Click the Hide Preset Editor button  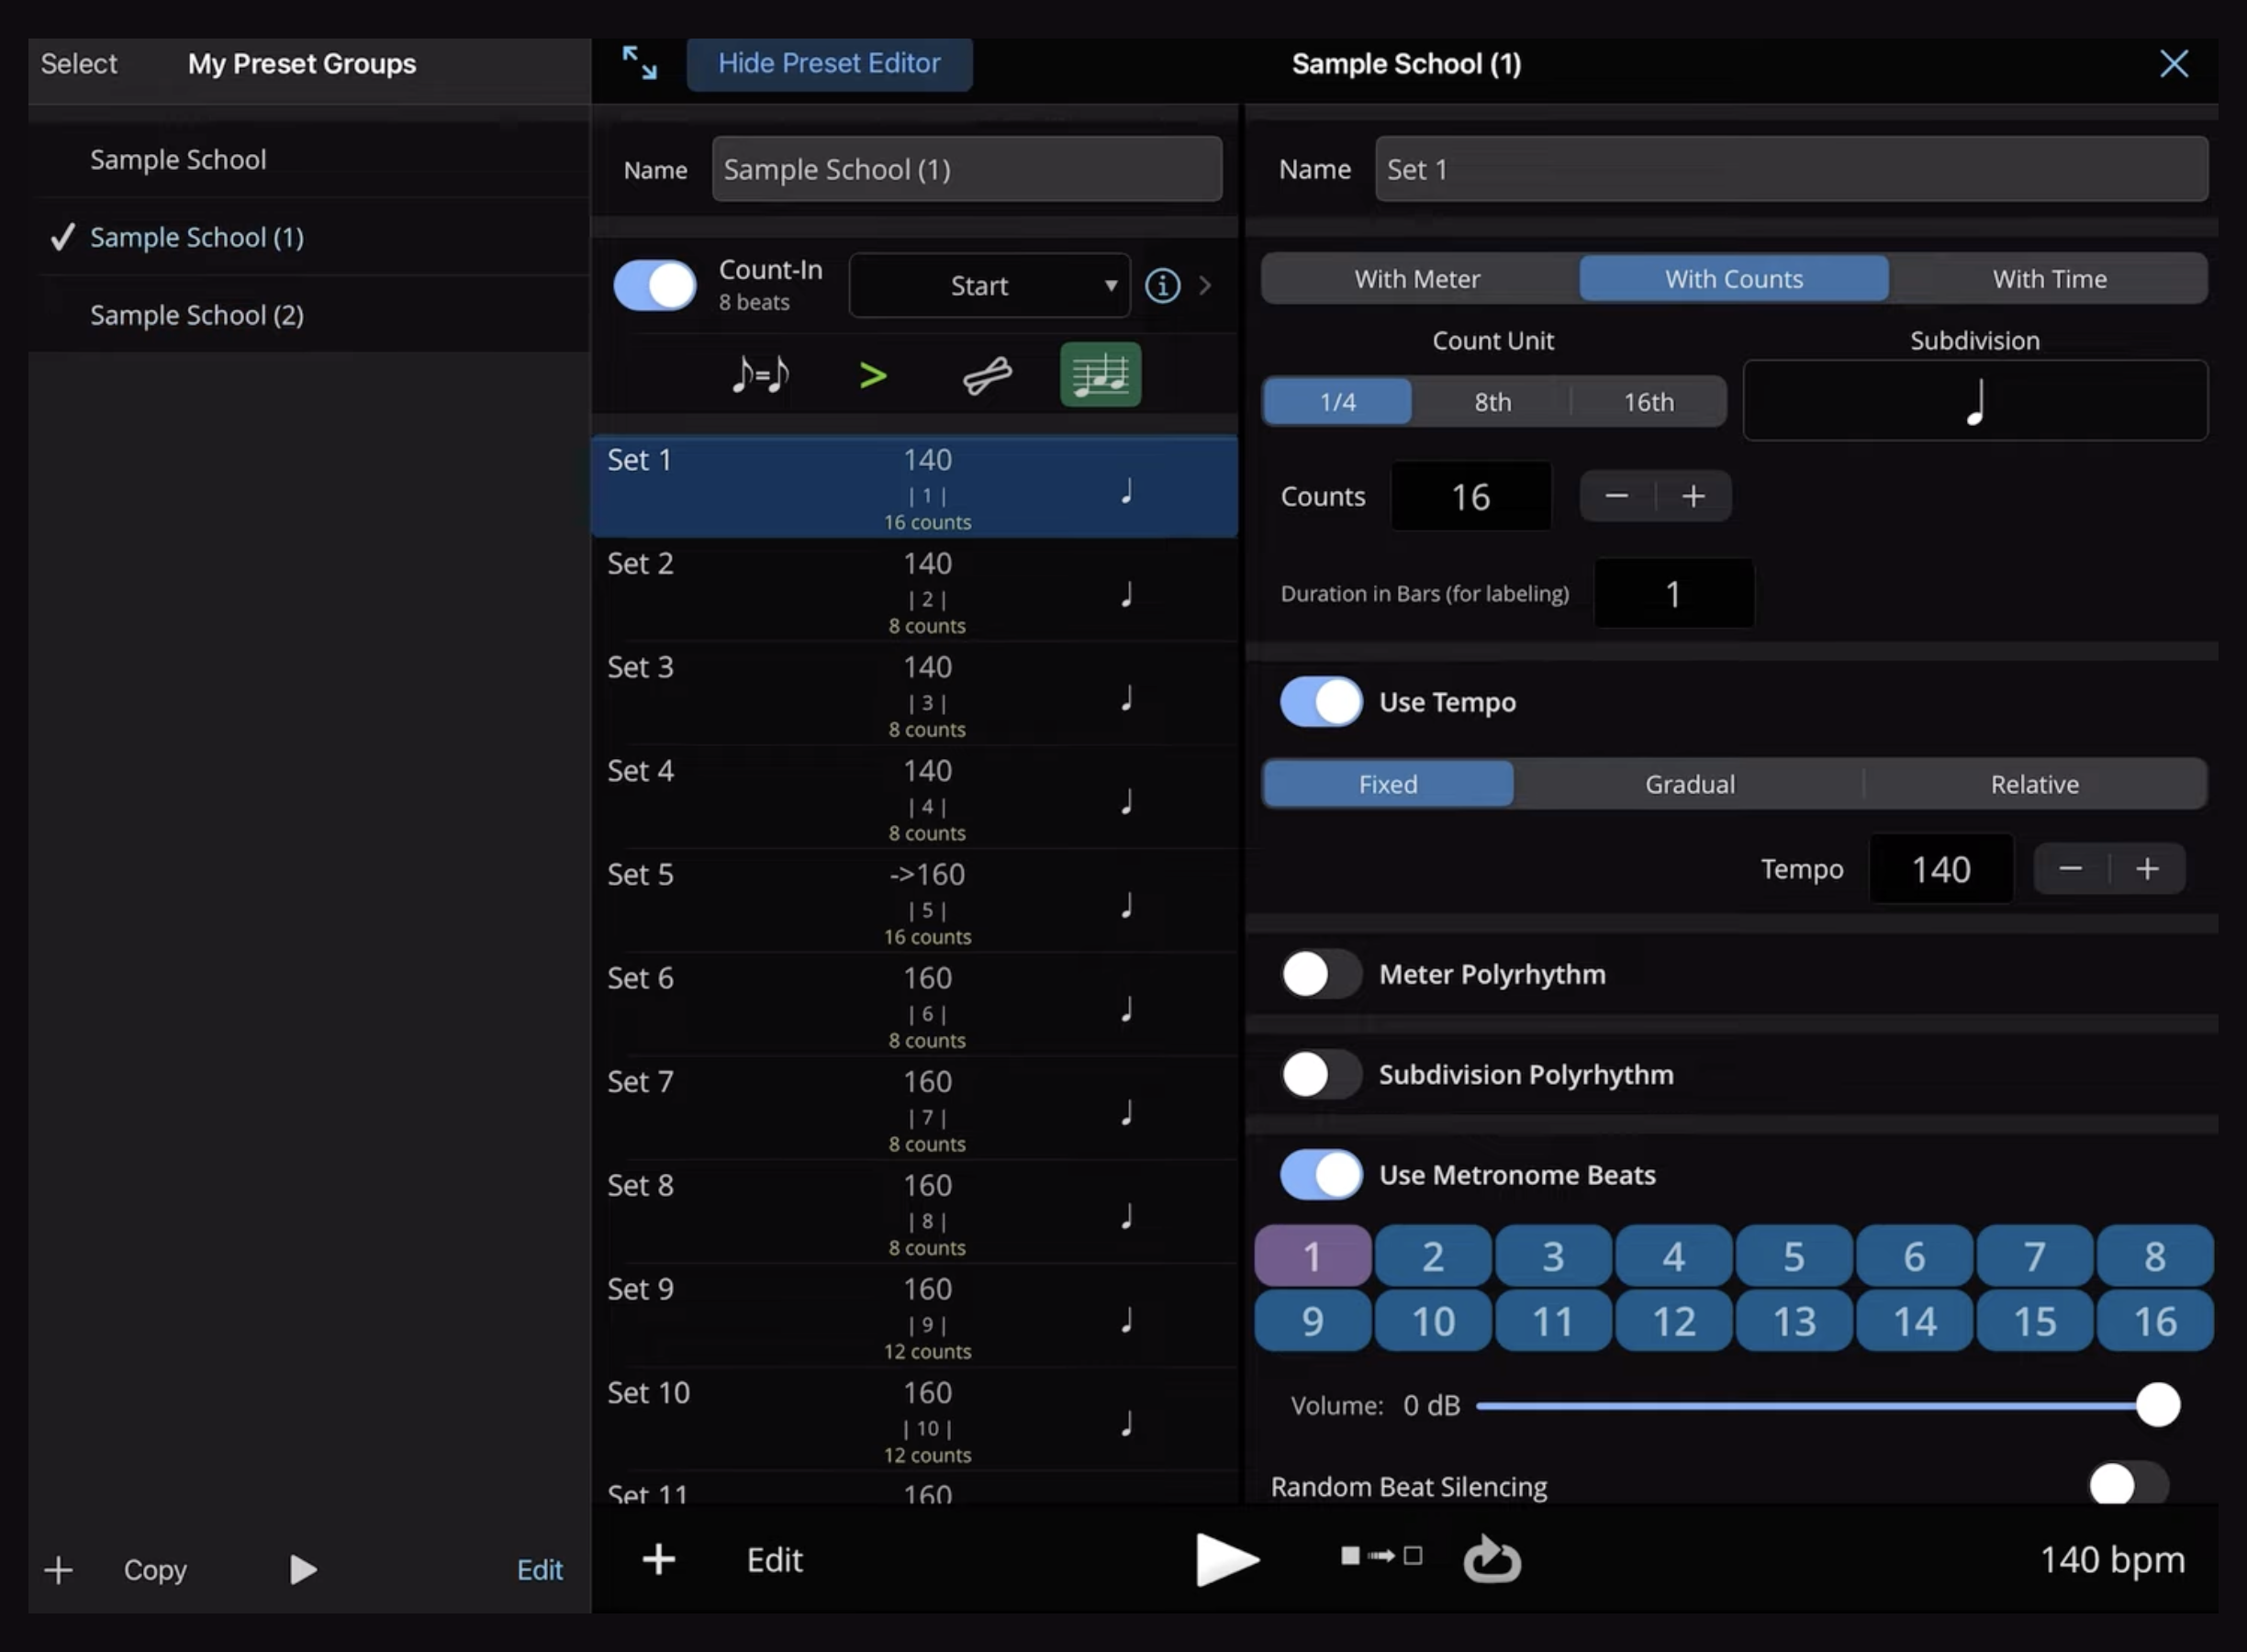829,63
